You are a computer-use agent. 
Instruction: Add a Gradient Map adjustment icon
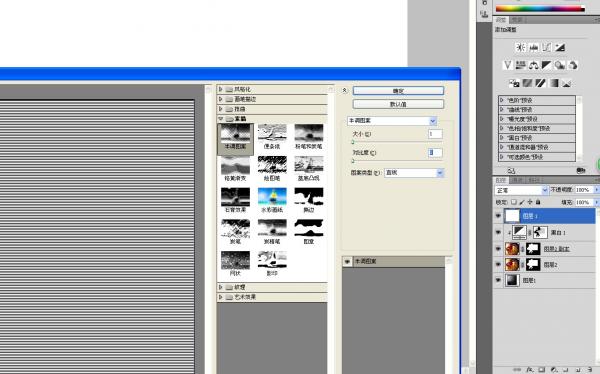click(554, 83)
